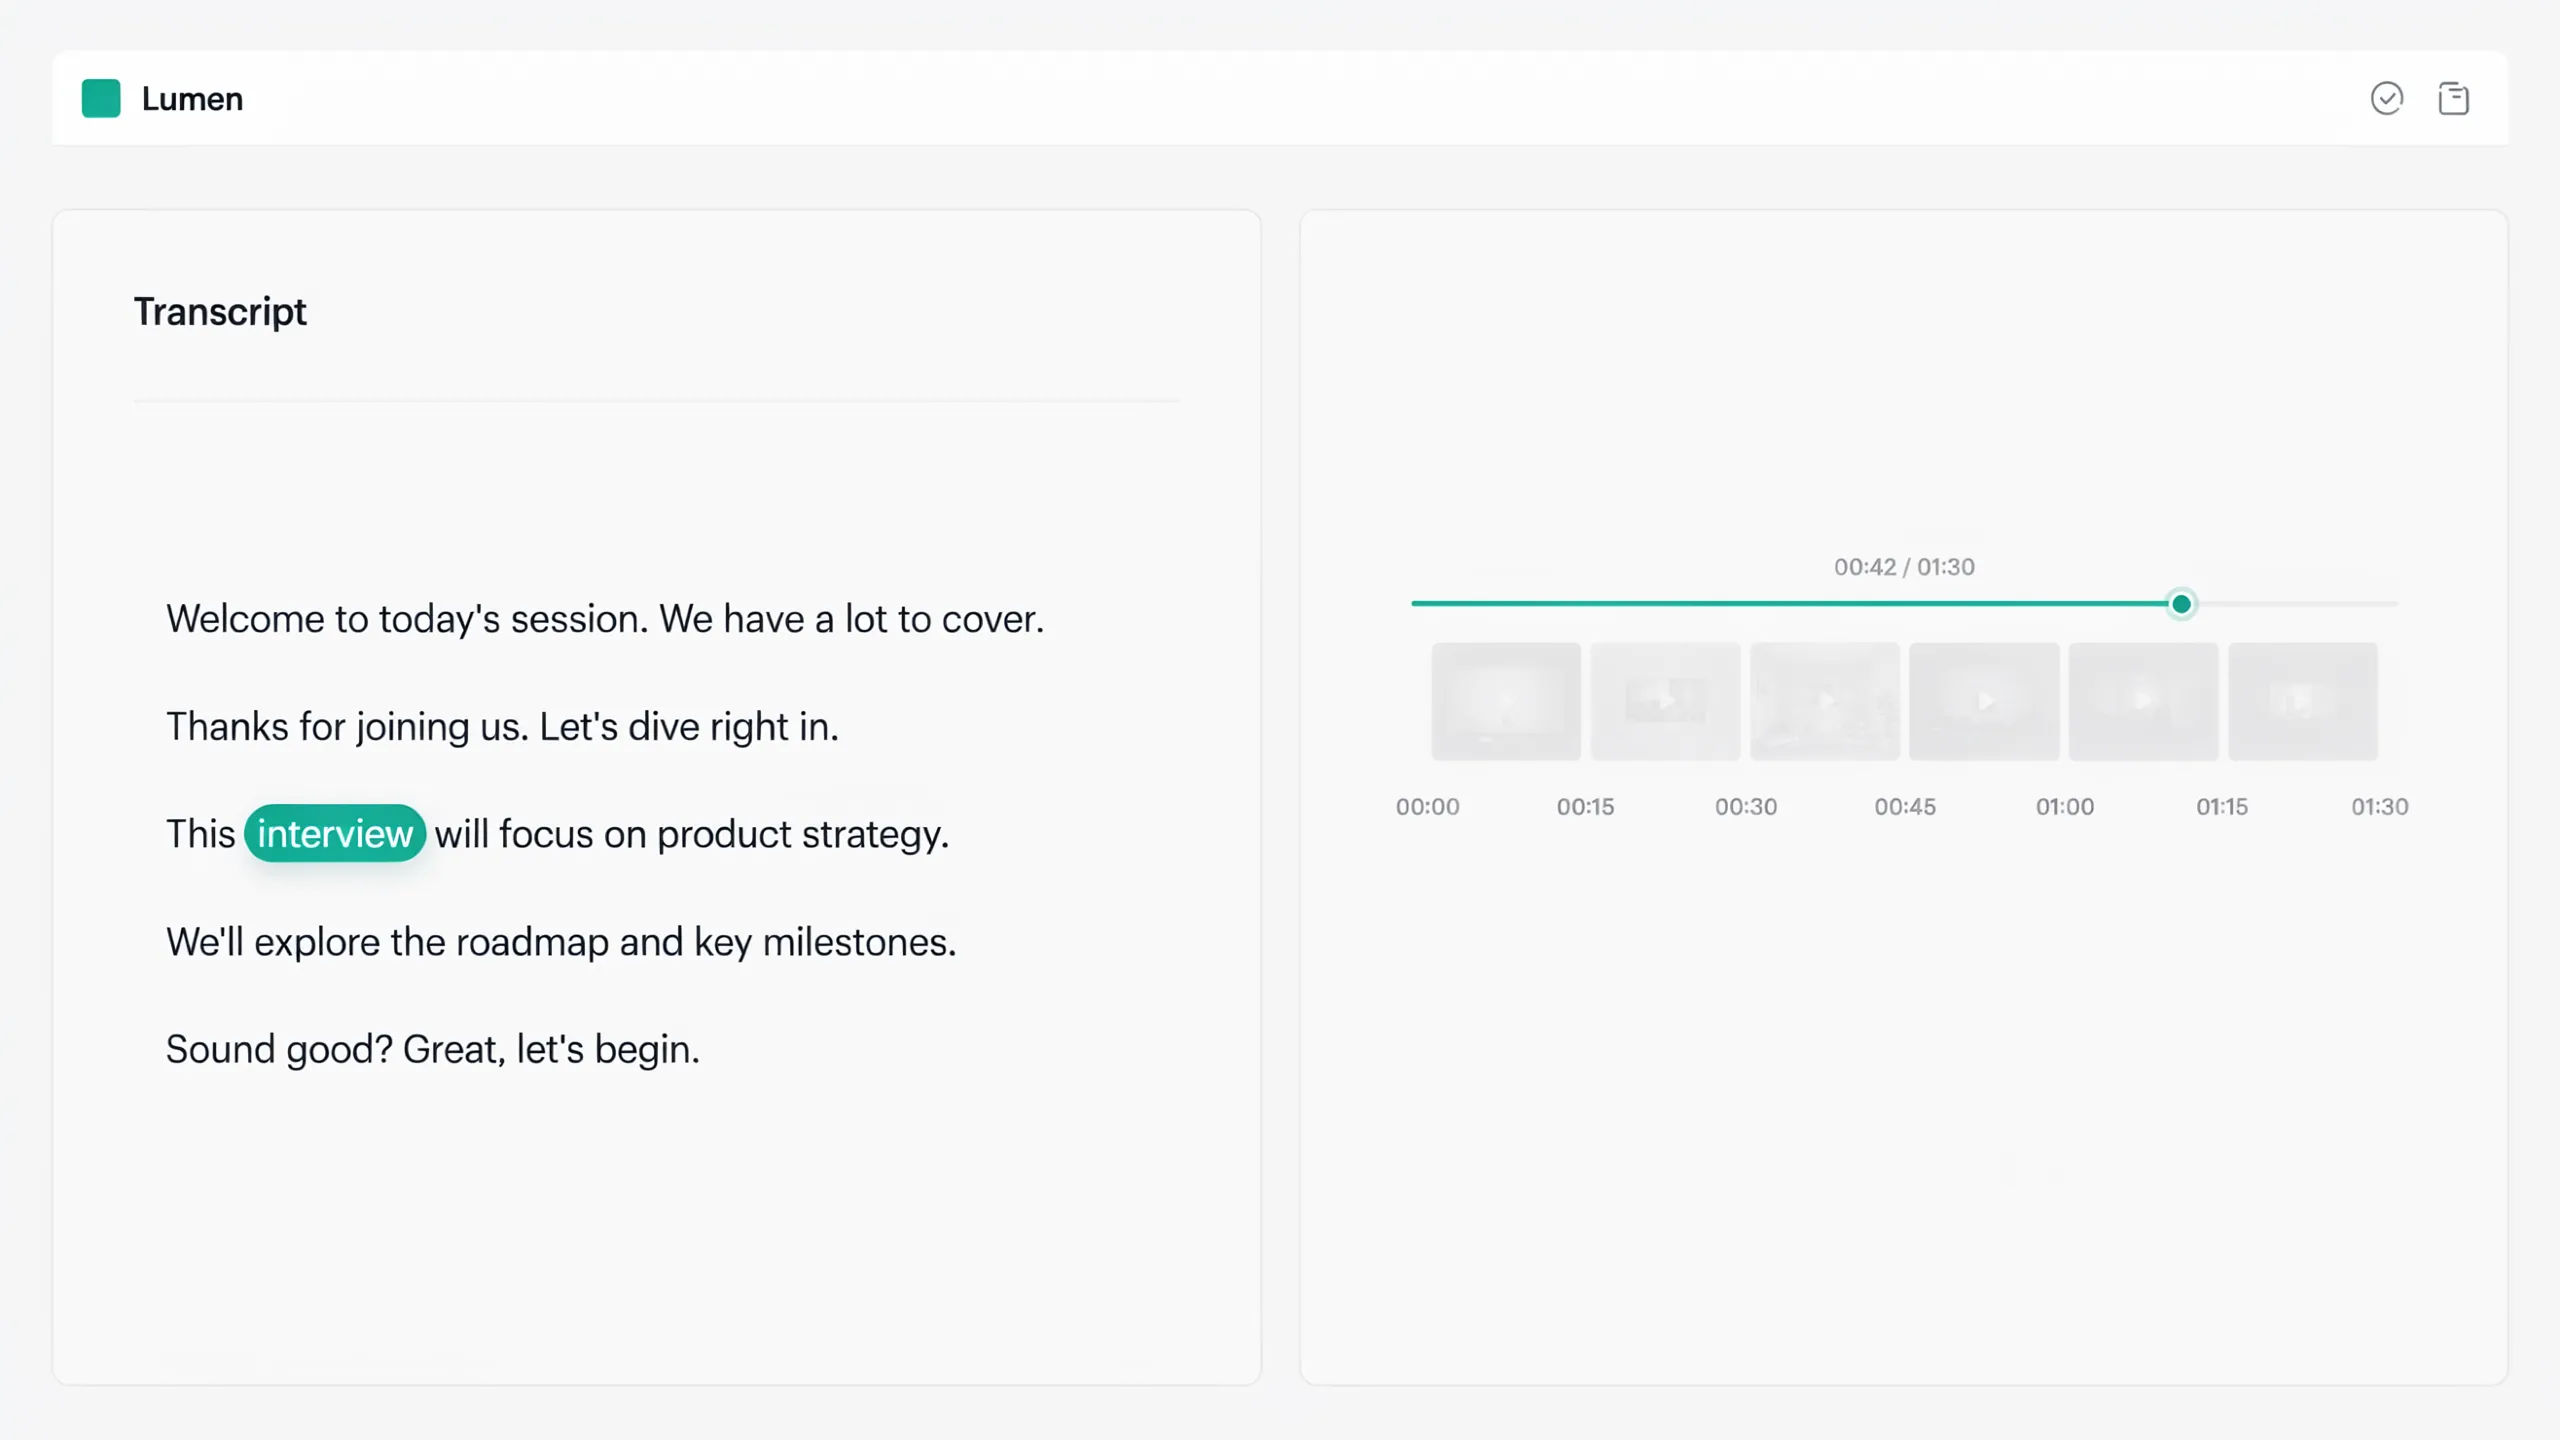2560x1440 pixels.
Task: Select the third video thumbnail near 00:30
Action: point(1825,701)
